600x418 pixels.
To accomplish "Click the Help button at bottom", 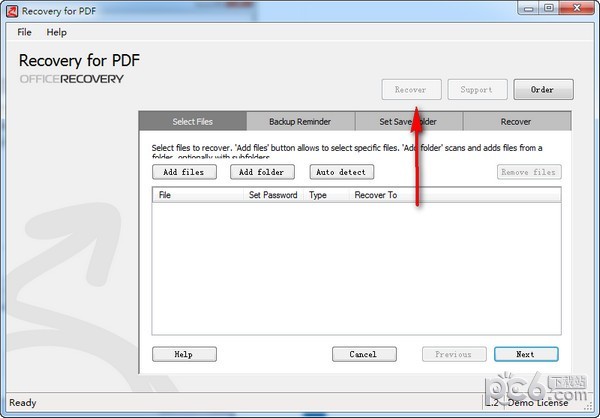I will pos(184,354).
